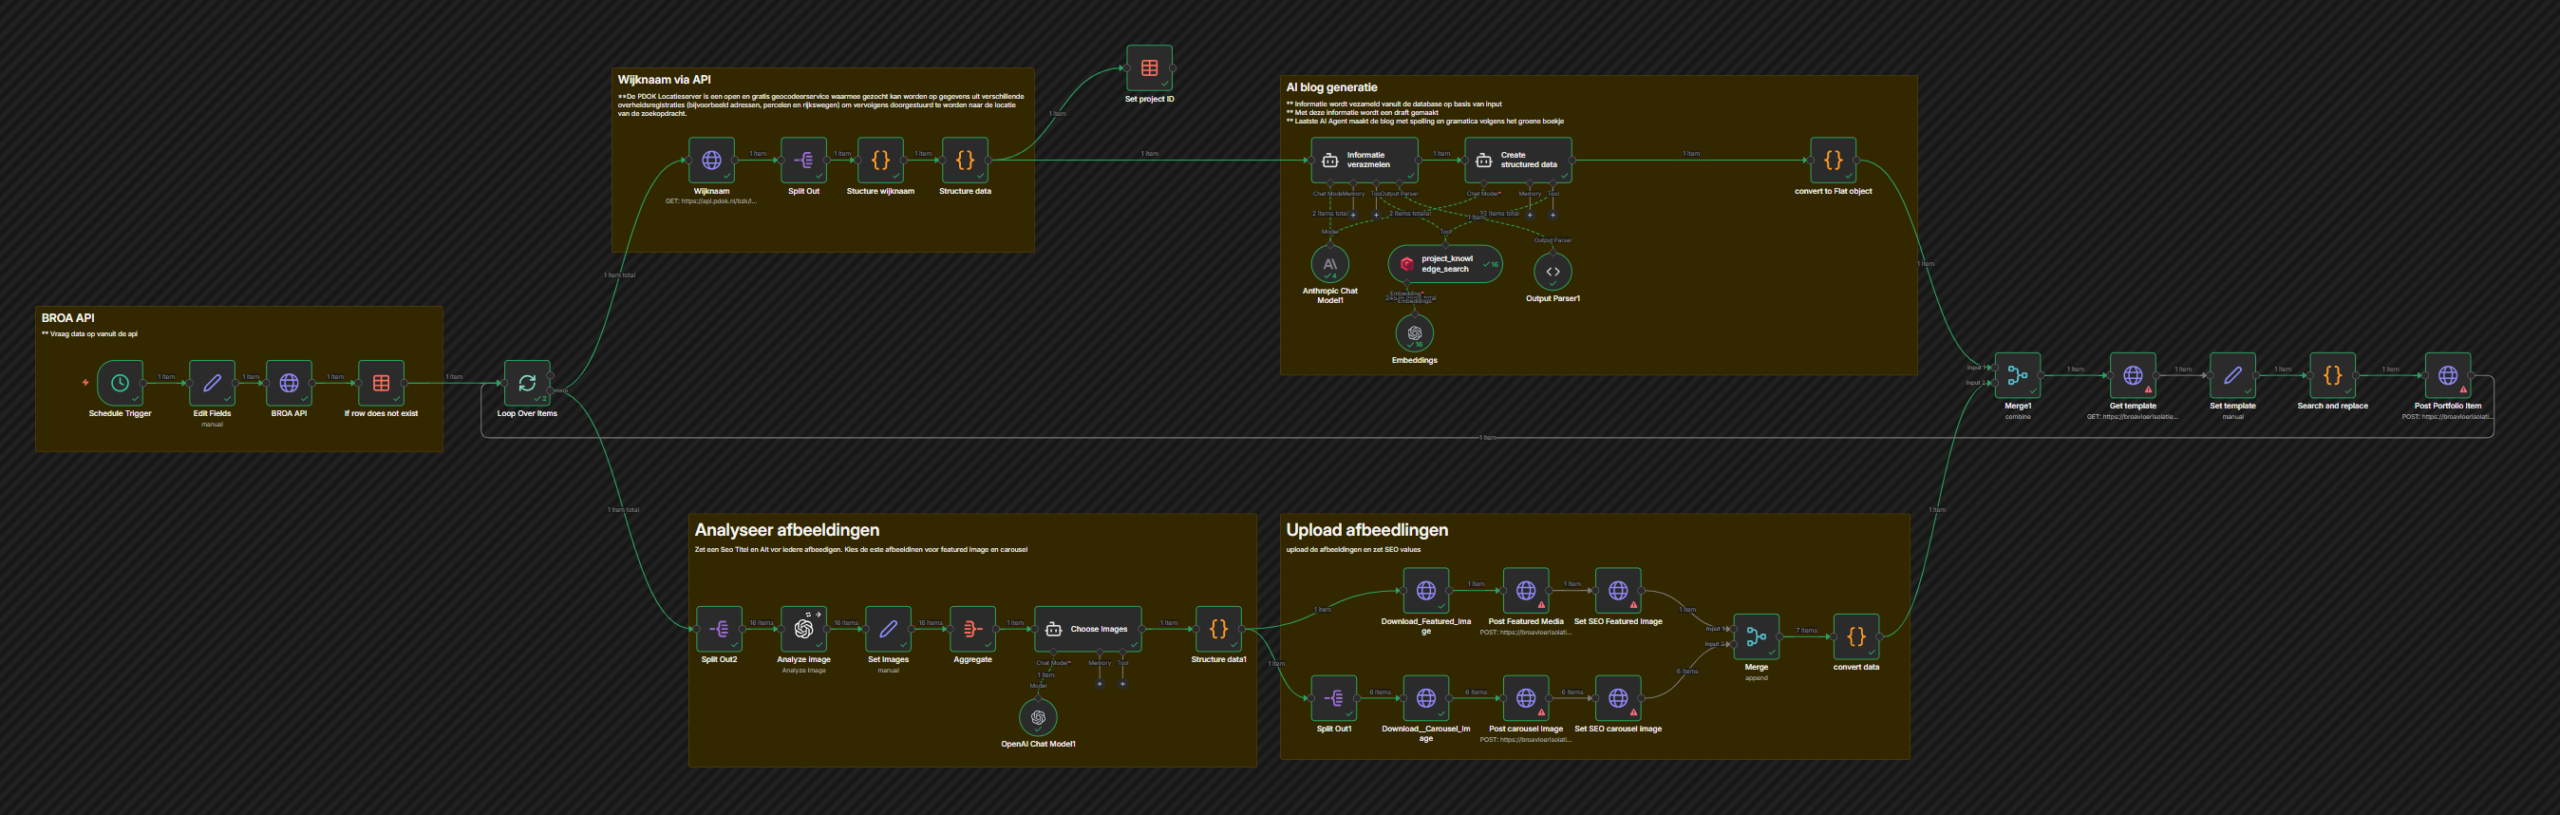Click the 'Analyseer afbeeldingen' sticky title
The height and width of the screenshot is (815, 2560).
[x=787, y=530]
